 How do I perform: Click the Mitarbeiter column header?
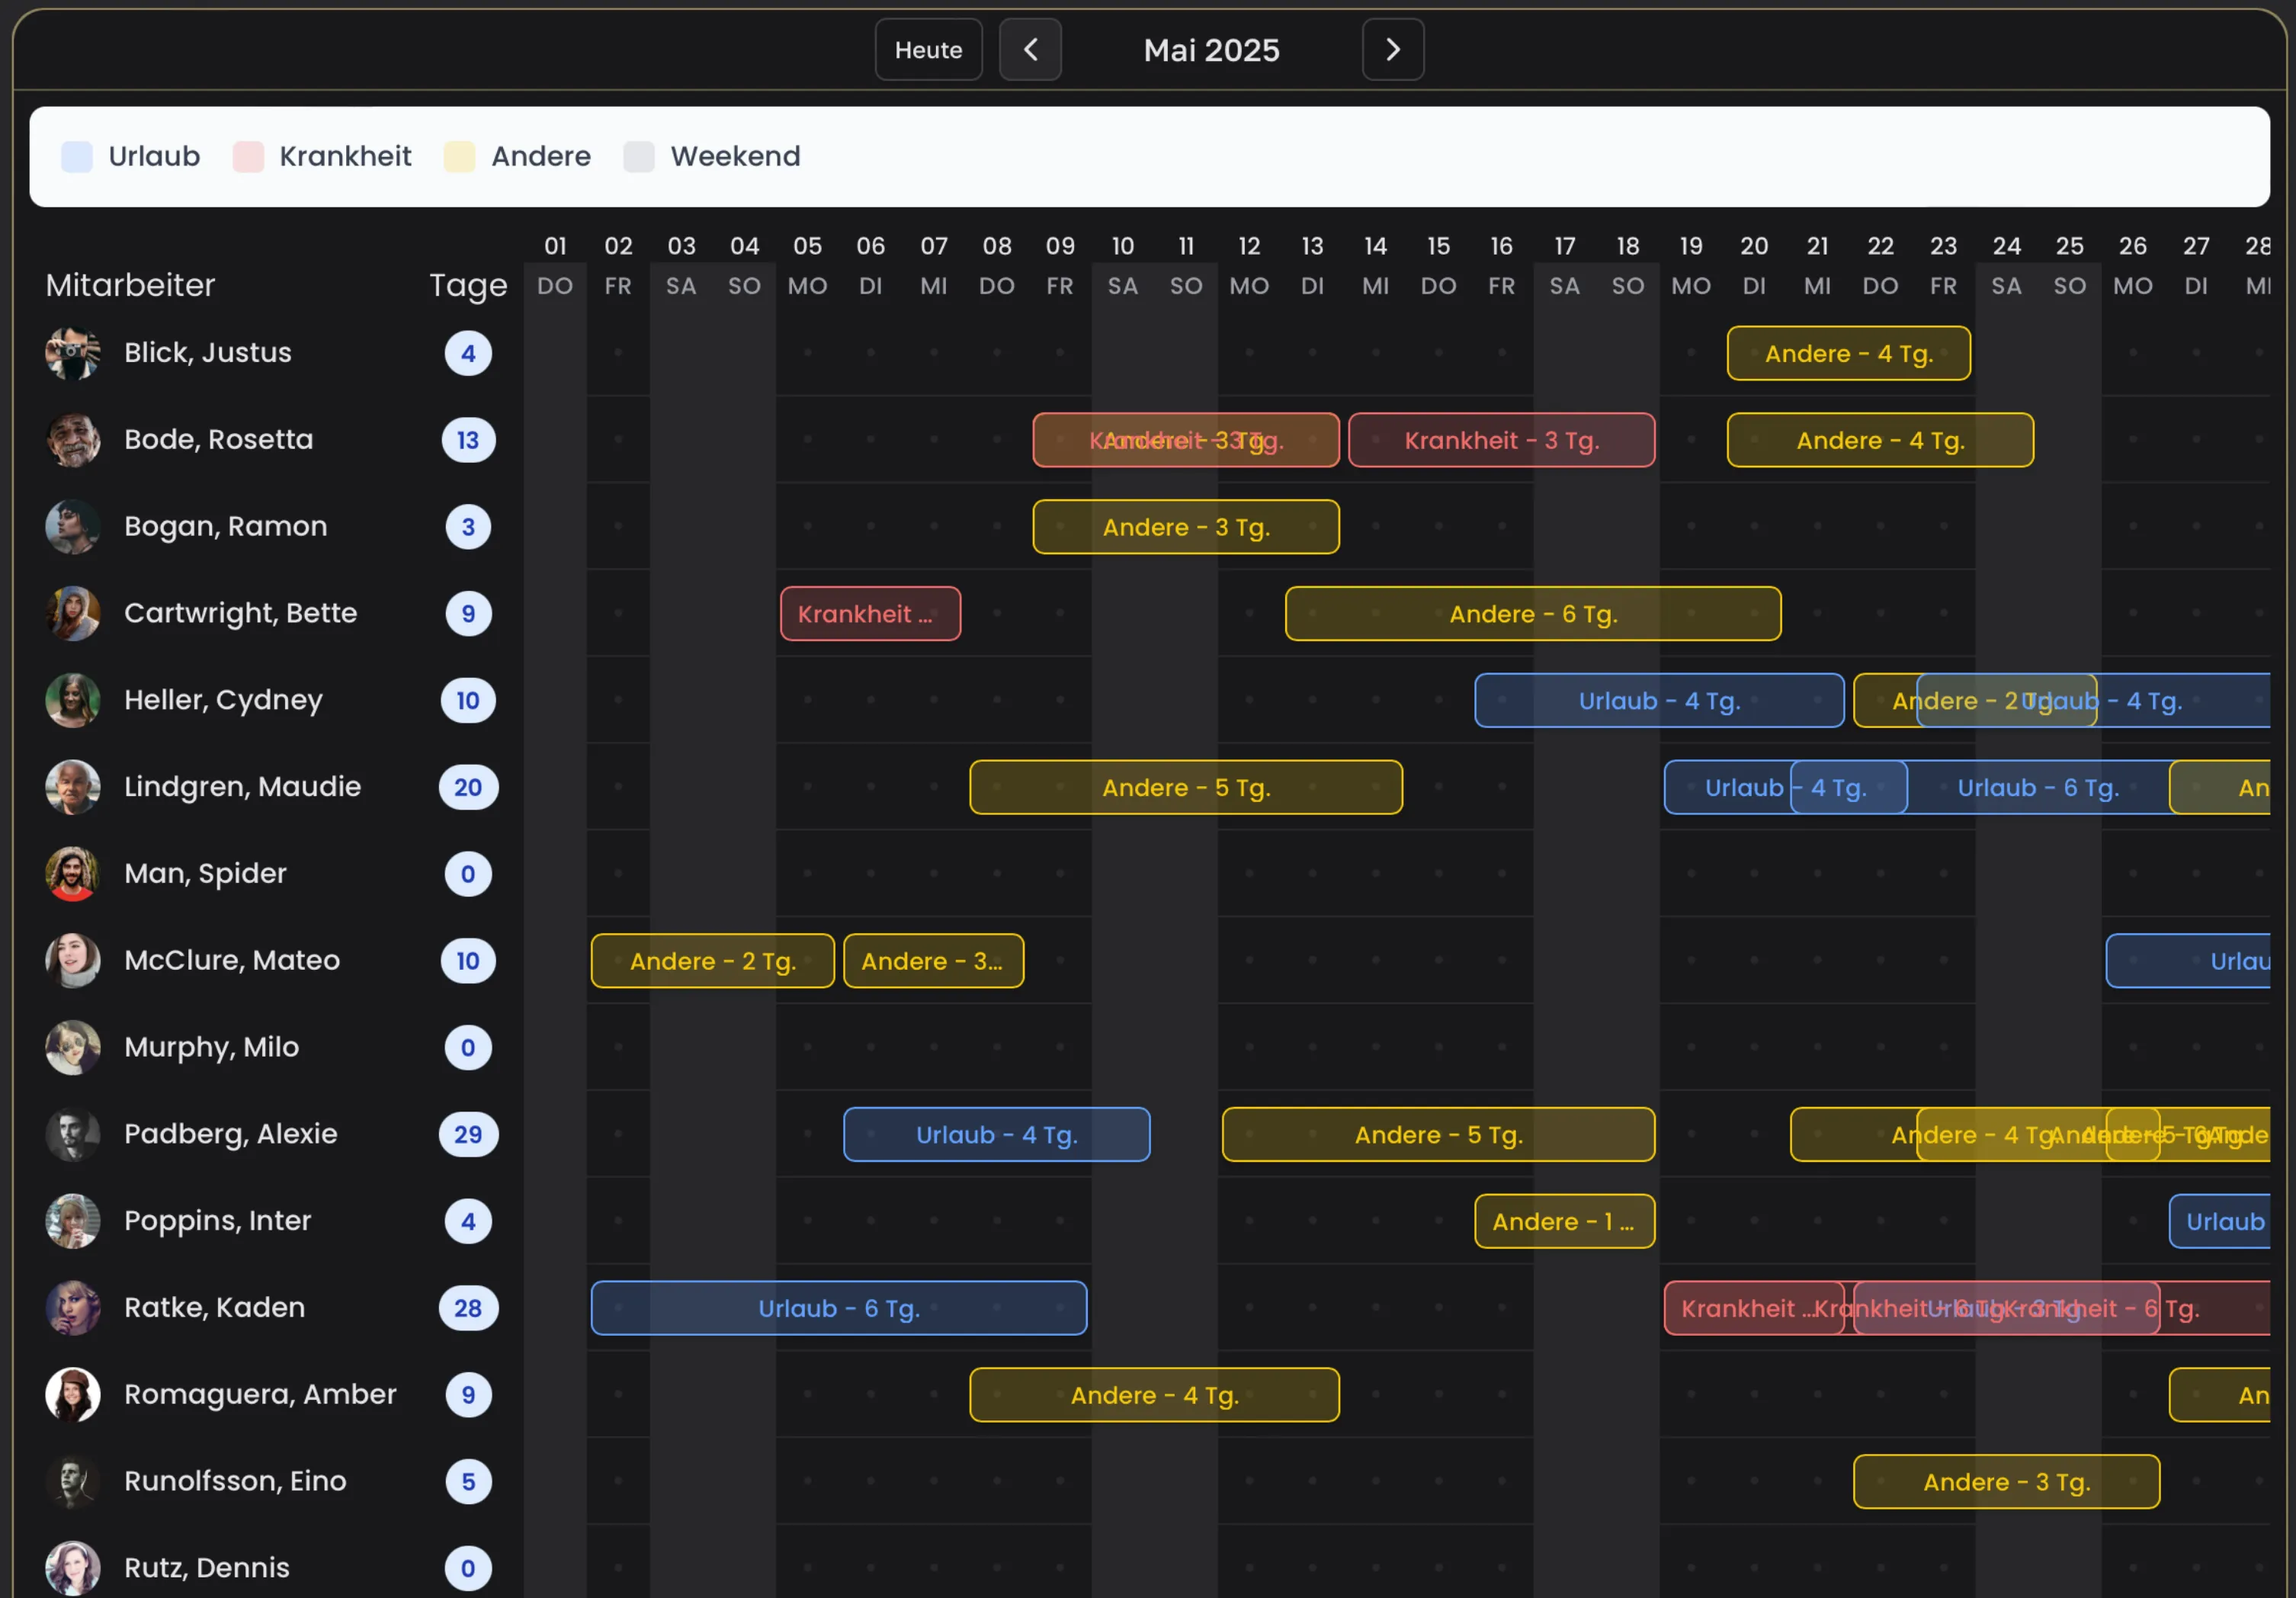130,285
